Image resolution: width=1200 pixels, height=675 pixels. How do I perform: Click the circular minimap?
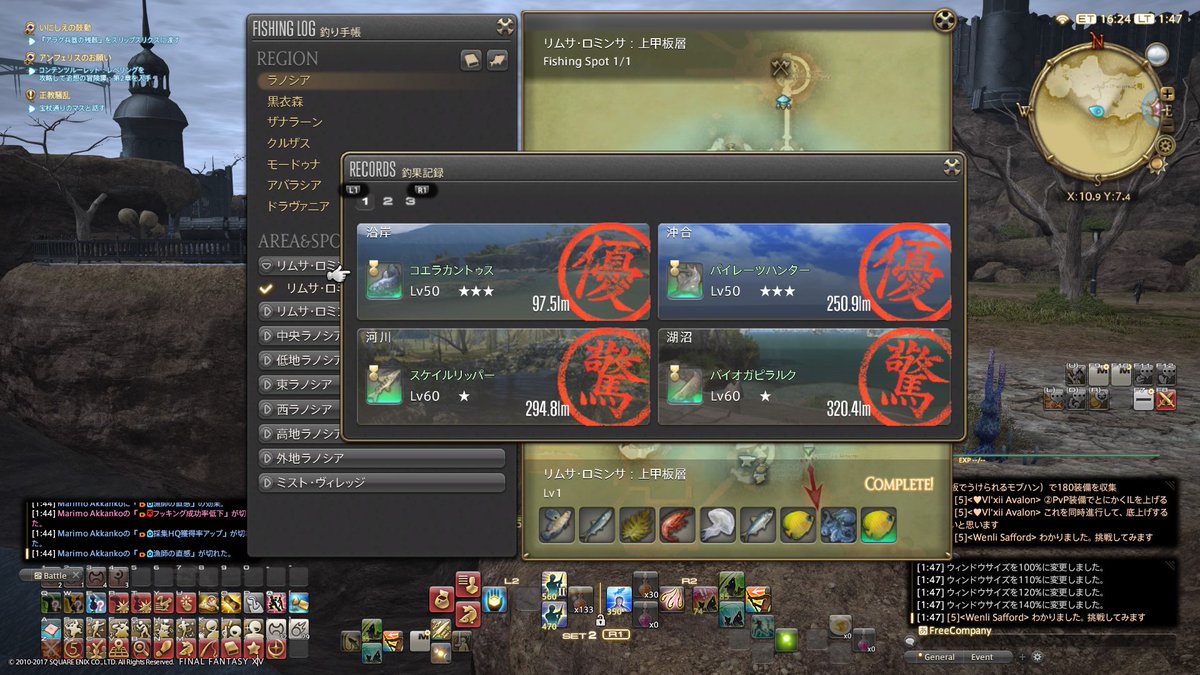(x=1097, y=109)
